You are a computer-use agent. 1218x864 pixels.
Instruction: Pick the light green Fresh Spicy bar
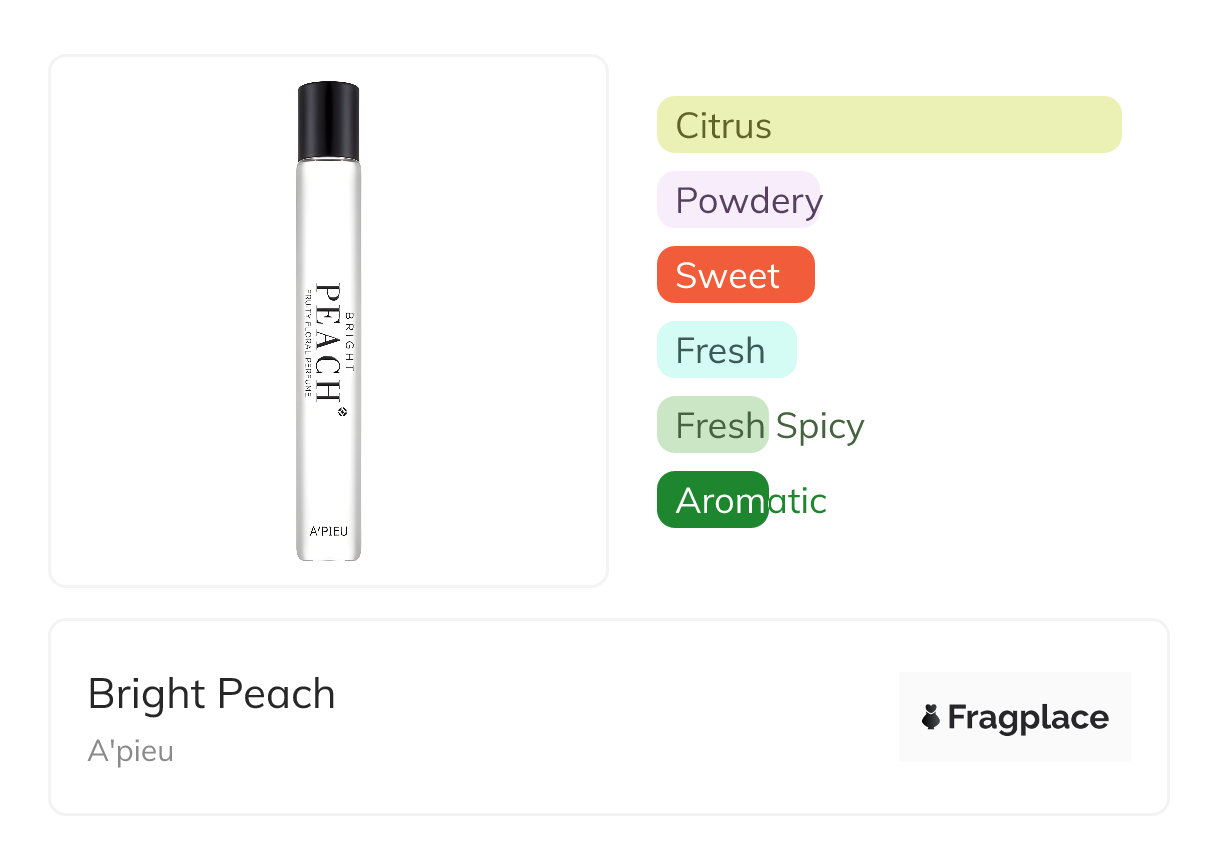point(712,425)
